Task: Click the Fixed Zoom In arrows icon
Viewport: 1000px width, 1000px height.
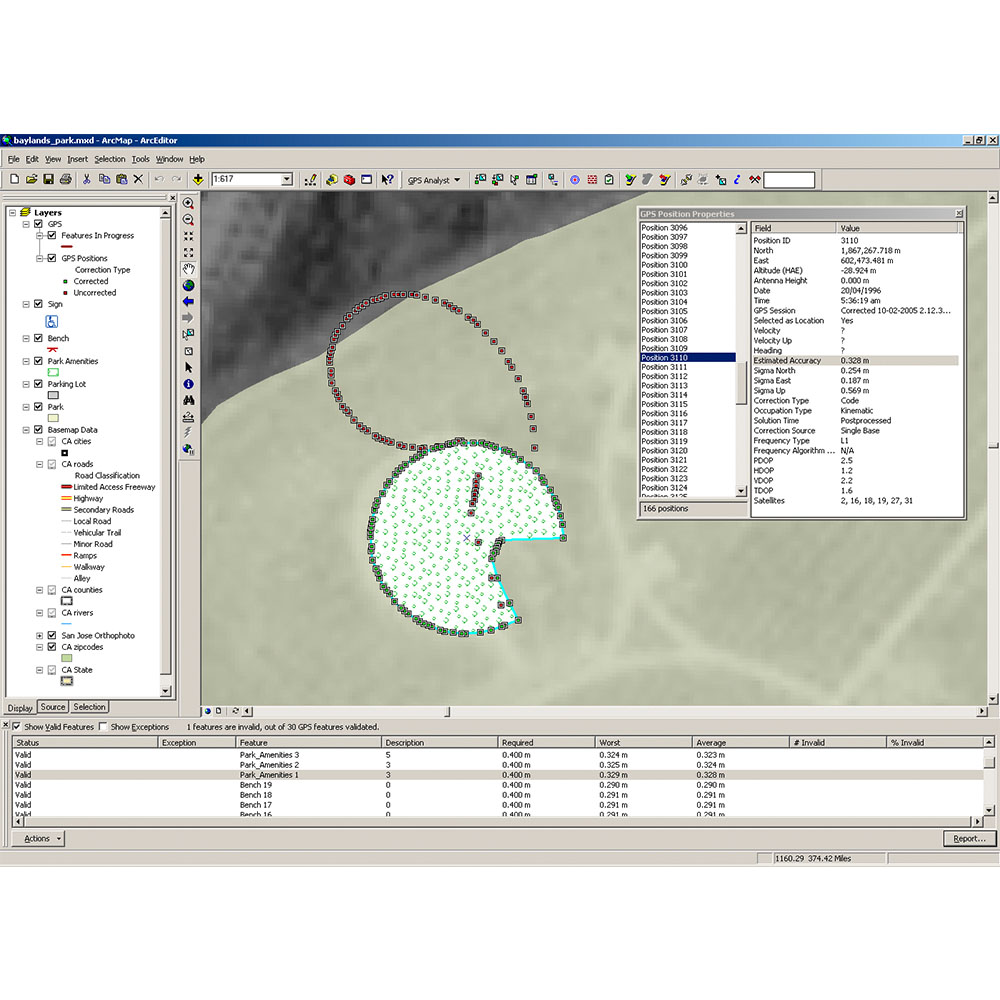Action: pos(188,236)
